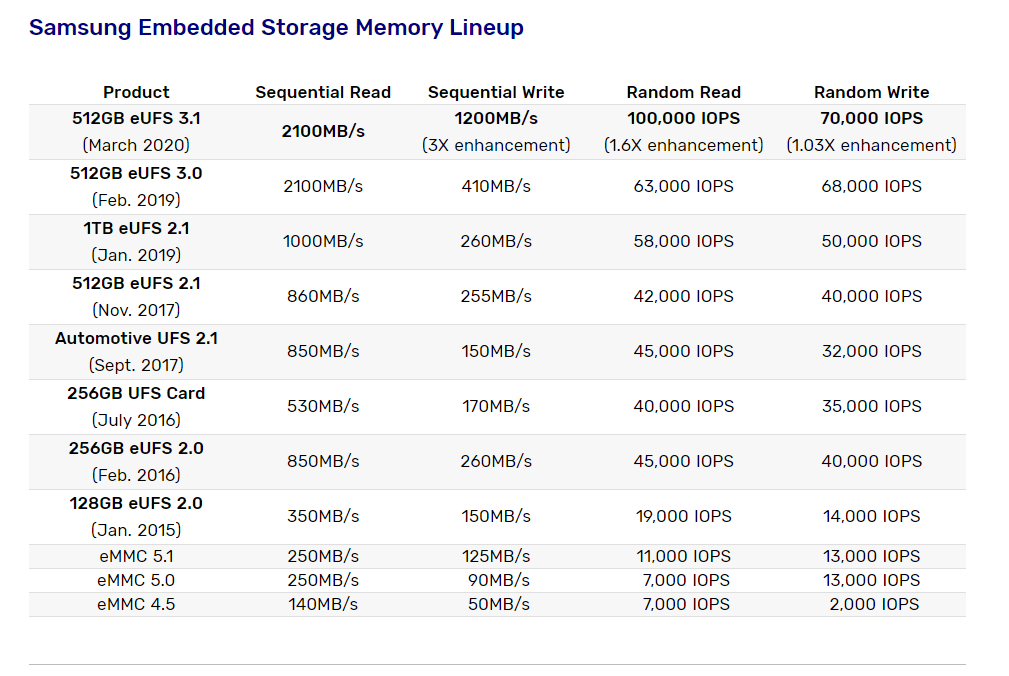Click the Random Write column header
This screenshot has height=676, width=1009.
click(x=871, y=92)
